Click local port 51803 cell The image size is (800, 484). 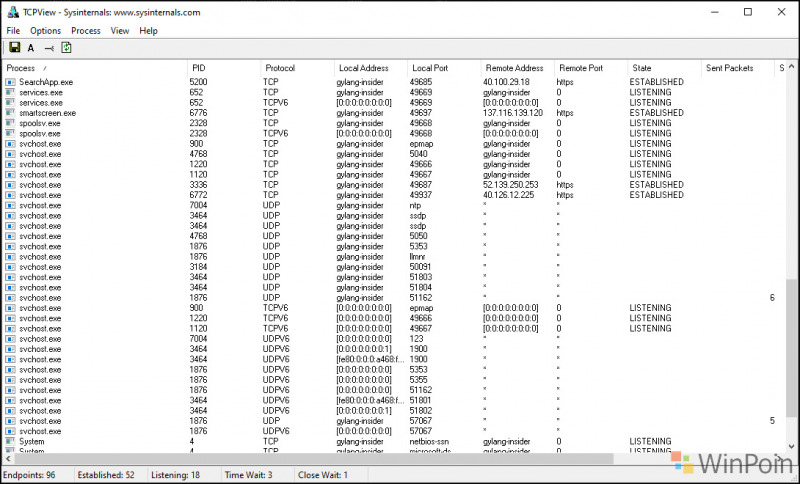coord(421,277)
